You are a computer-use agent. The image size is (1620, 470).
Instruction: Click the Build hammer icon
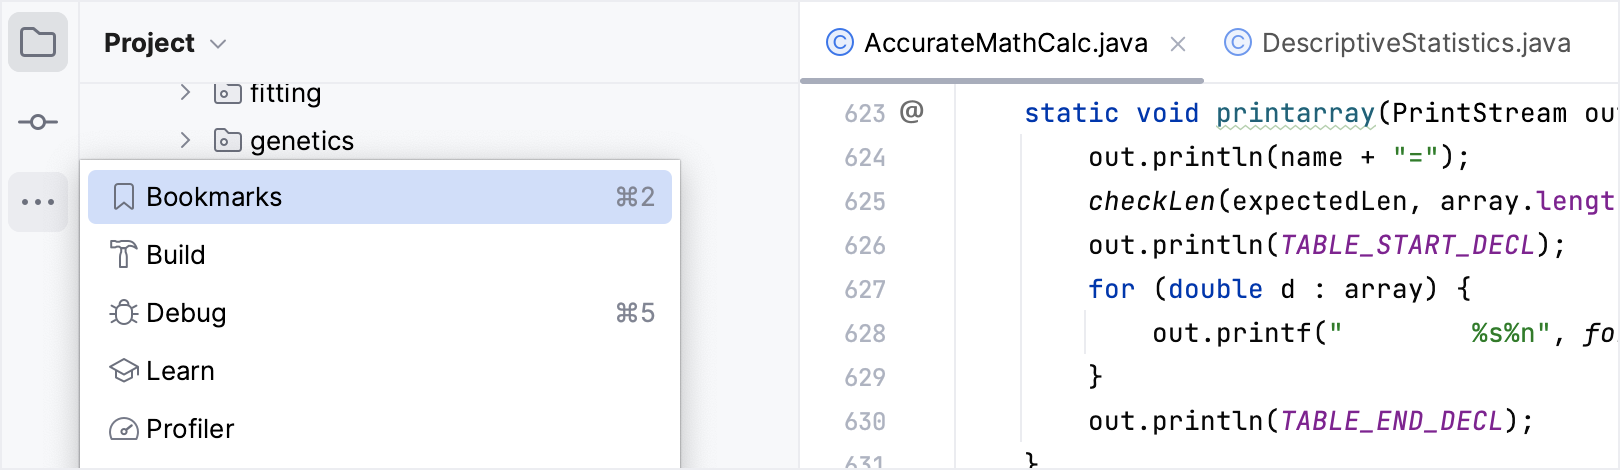point(123,255)
